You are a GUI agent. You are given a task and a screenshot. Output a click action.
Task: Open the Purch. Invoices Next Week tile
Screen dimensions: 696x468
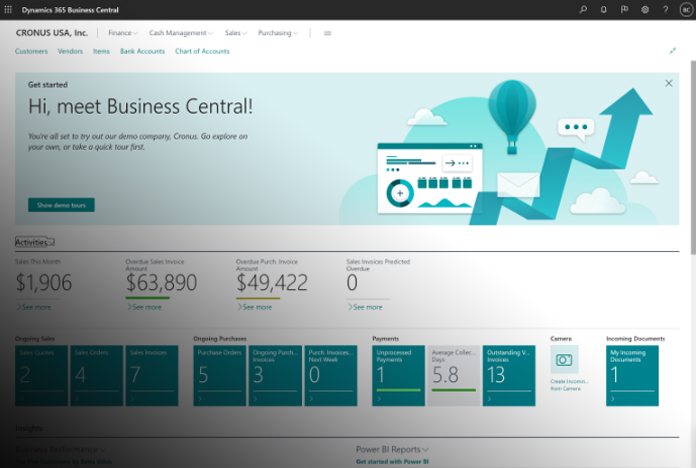click(x=331, y=376)
